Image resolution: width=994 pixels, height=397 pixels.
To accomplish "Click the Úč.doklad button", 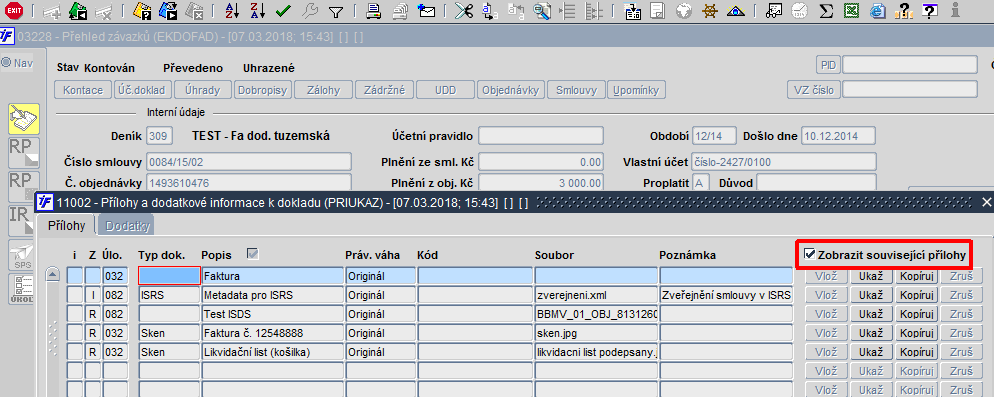I will [x=143, y=90].
